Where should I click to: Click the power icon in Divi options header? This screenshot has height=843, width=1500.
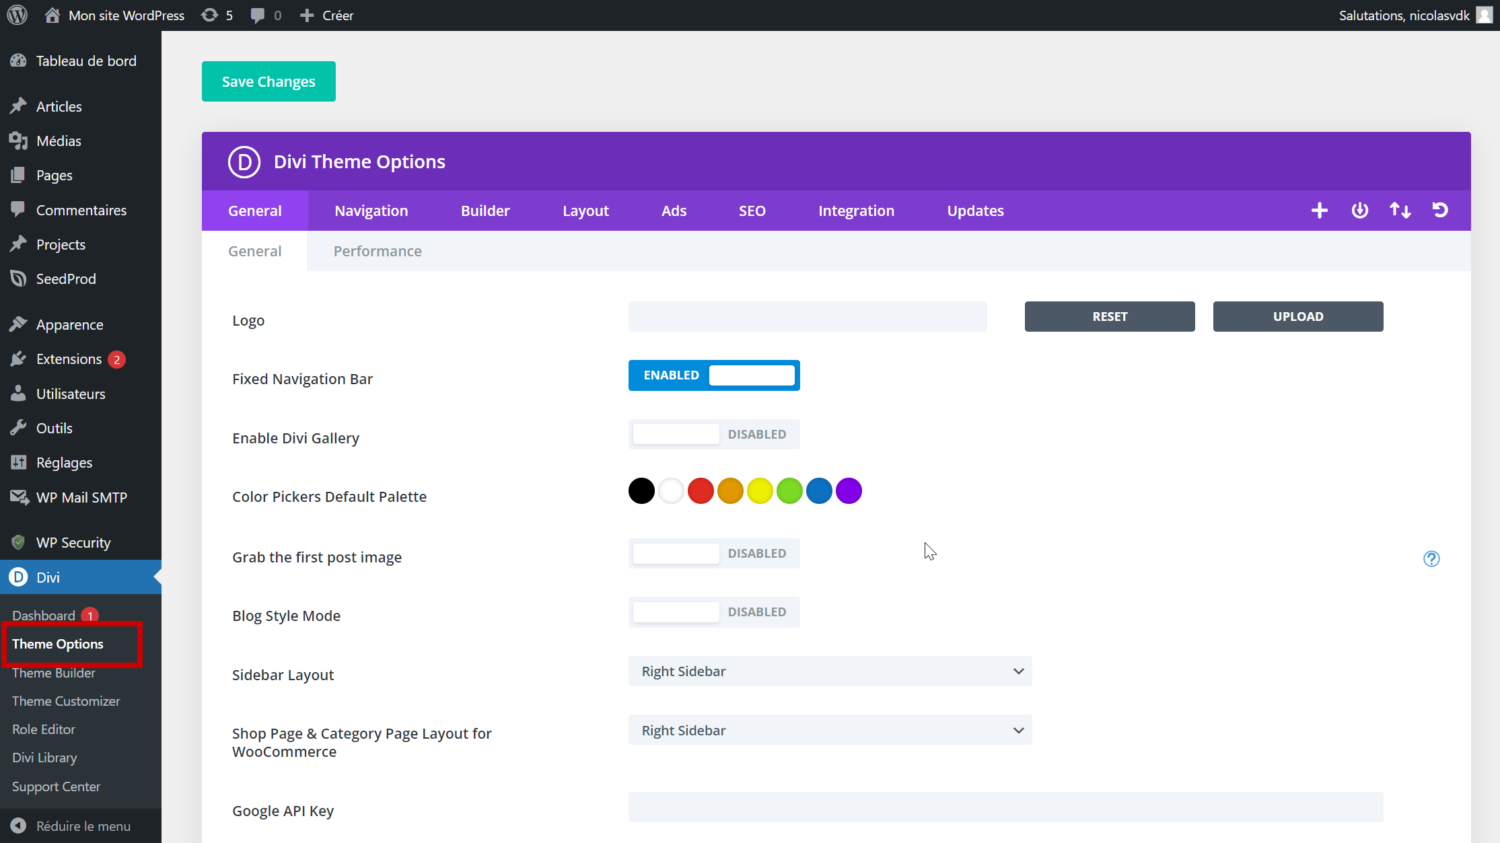tap(1360, 210)
